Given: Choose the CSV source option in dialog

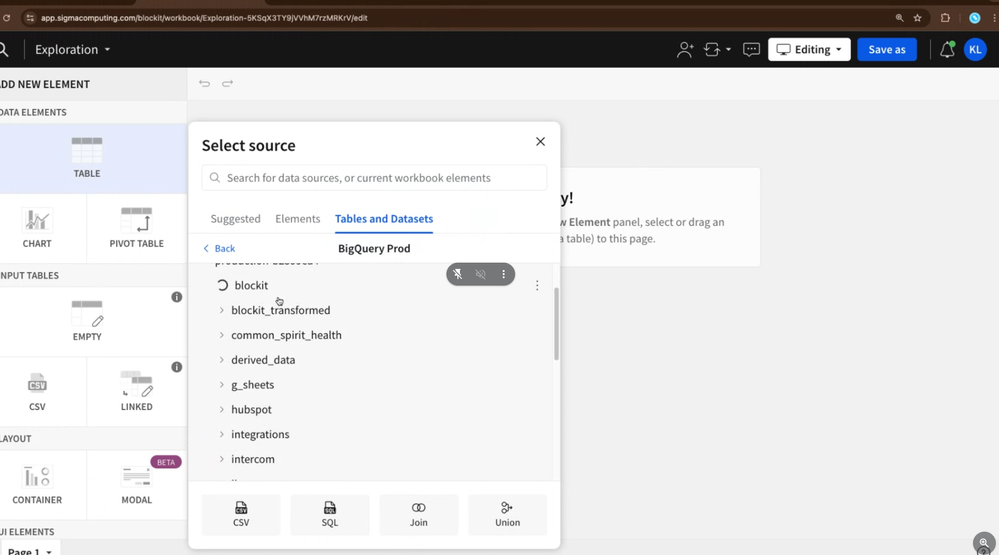Looking at the screenshot, I should coord(241,515).
